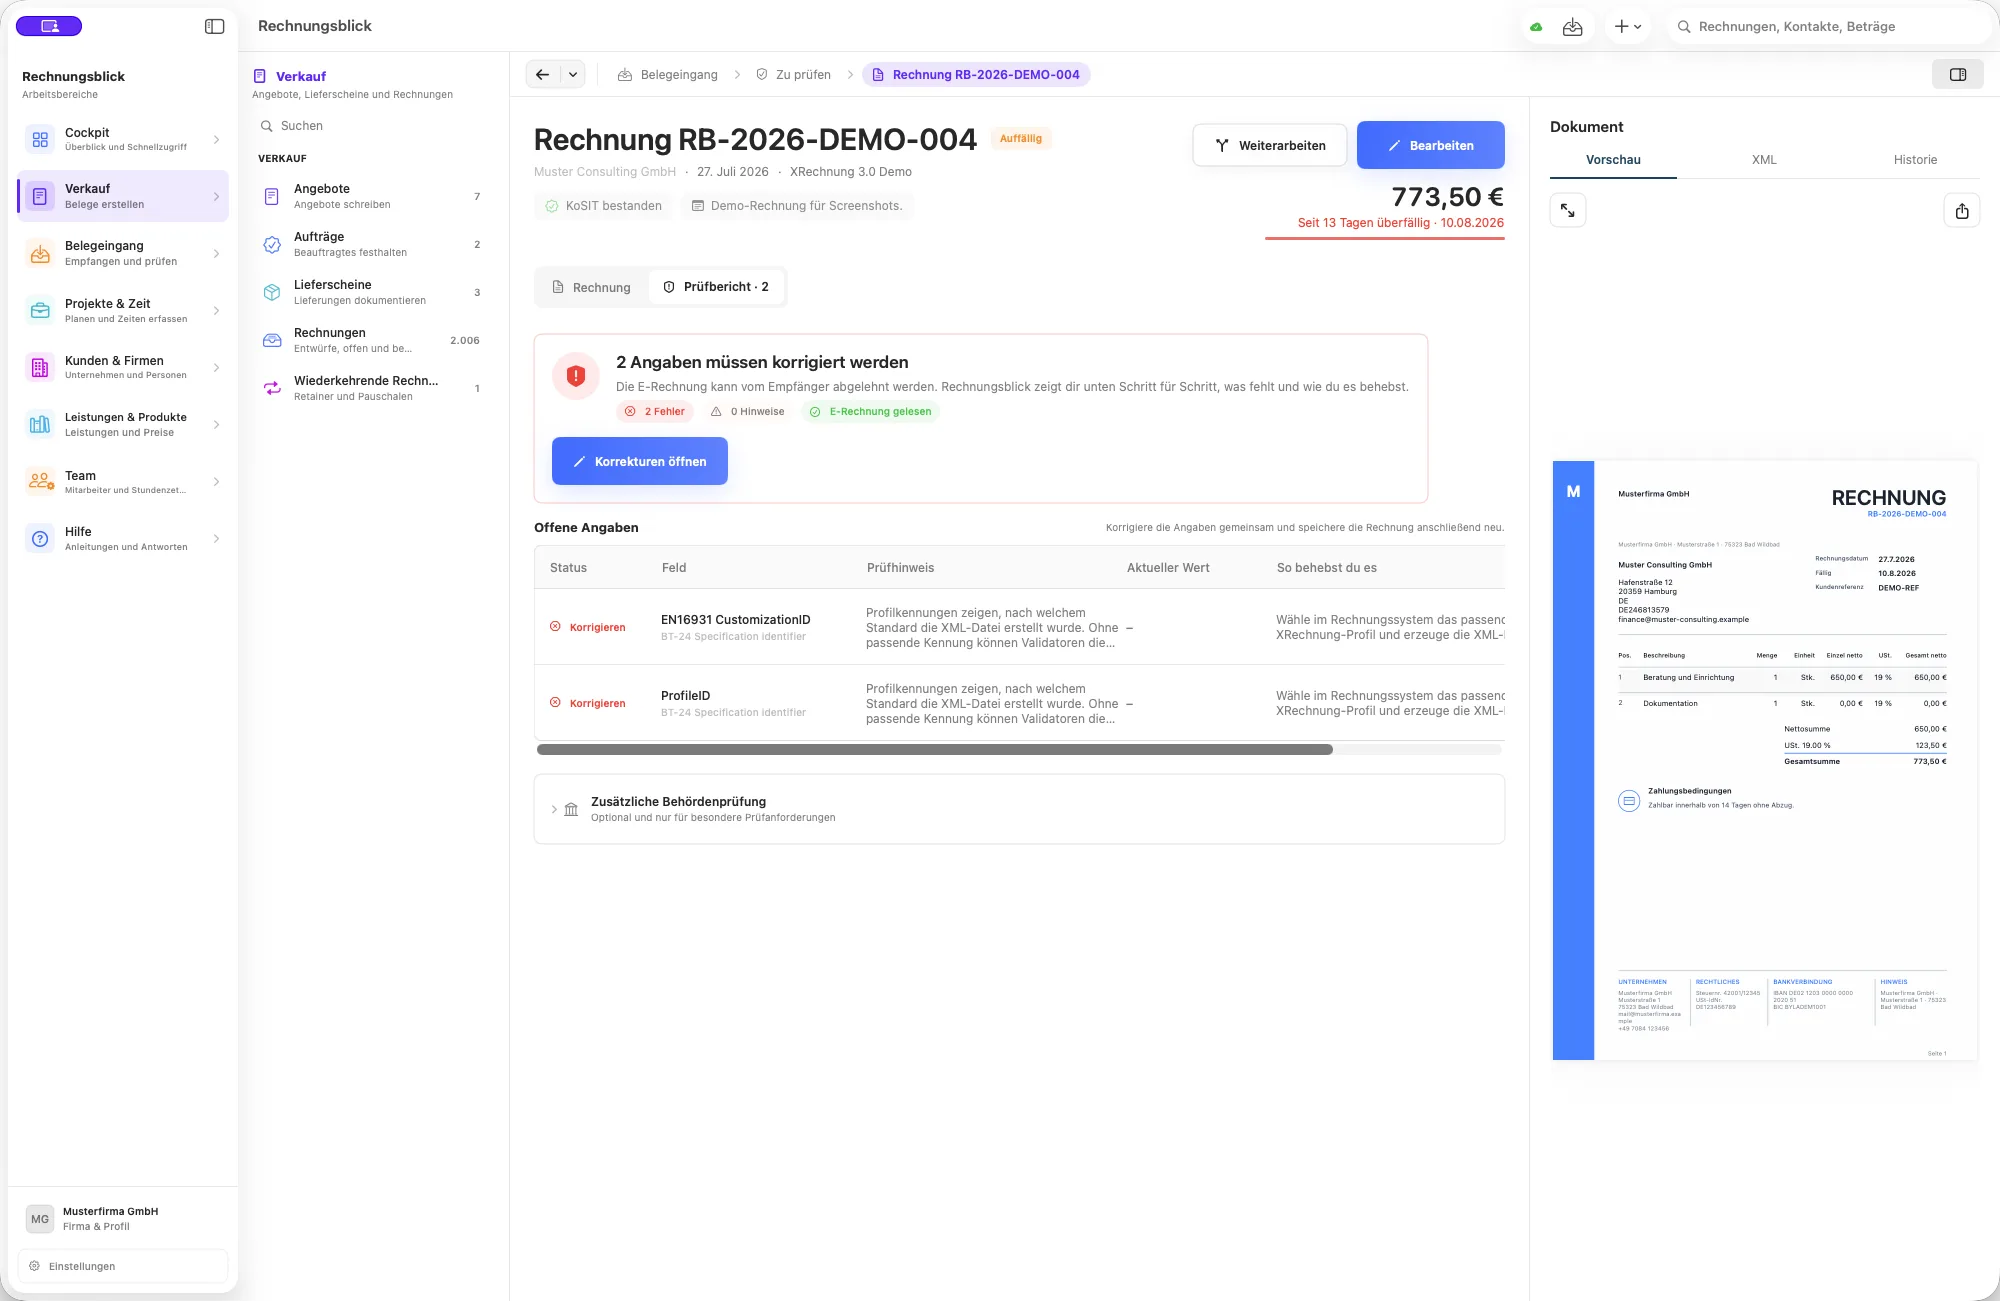Open the navigation history dropdown chevron
2000x1301 pixels.
click(573, 74)
